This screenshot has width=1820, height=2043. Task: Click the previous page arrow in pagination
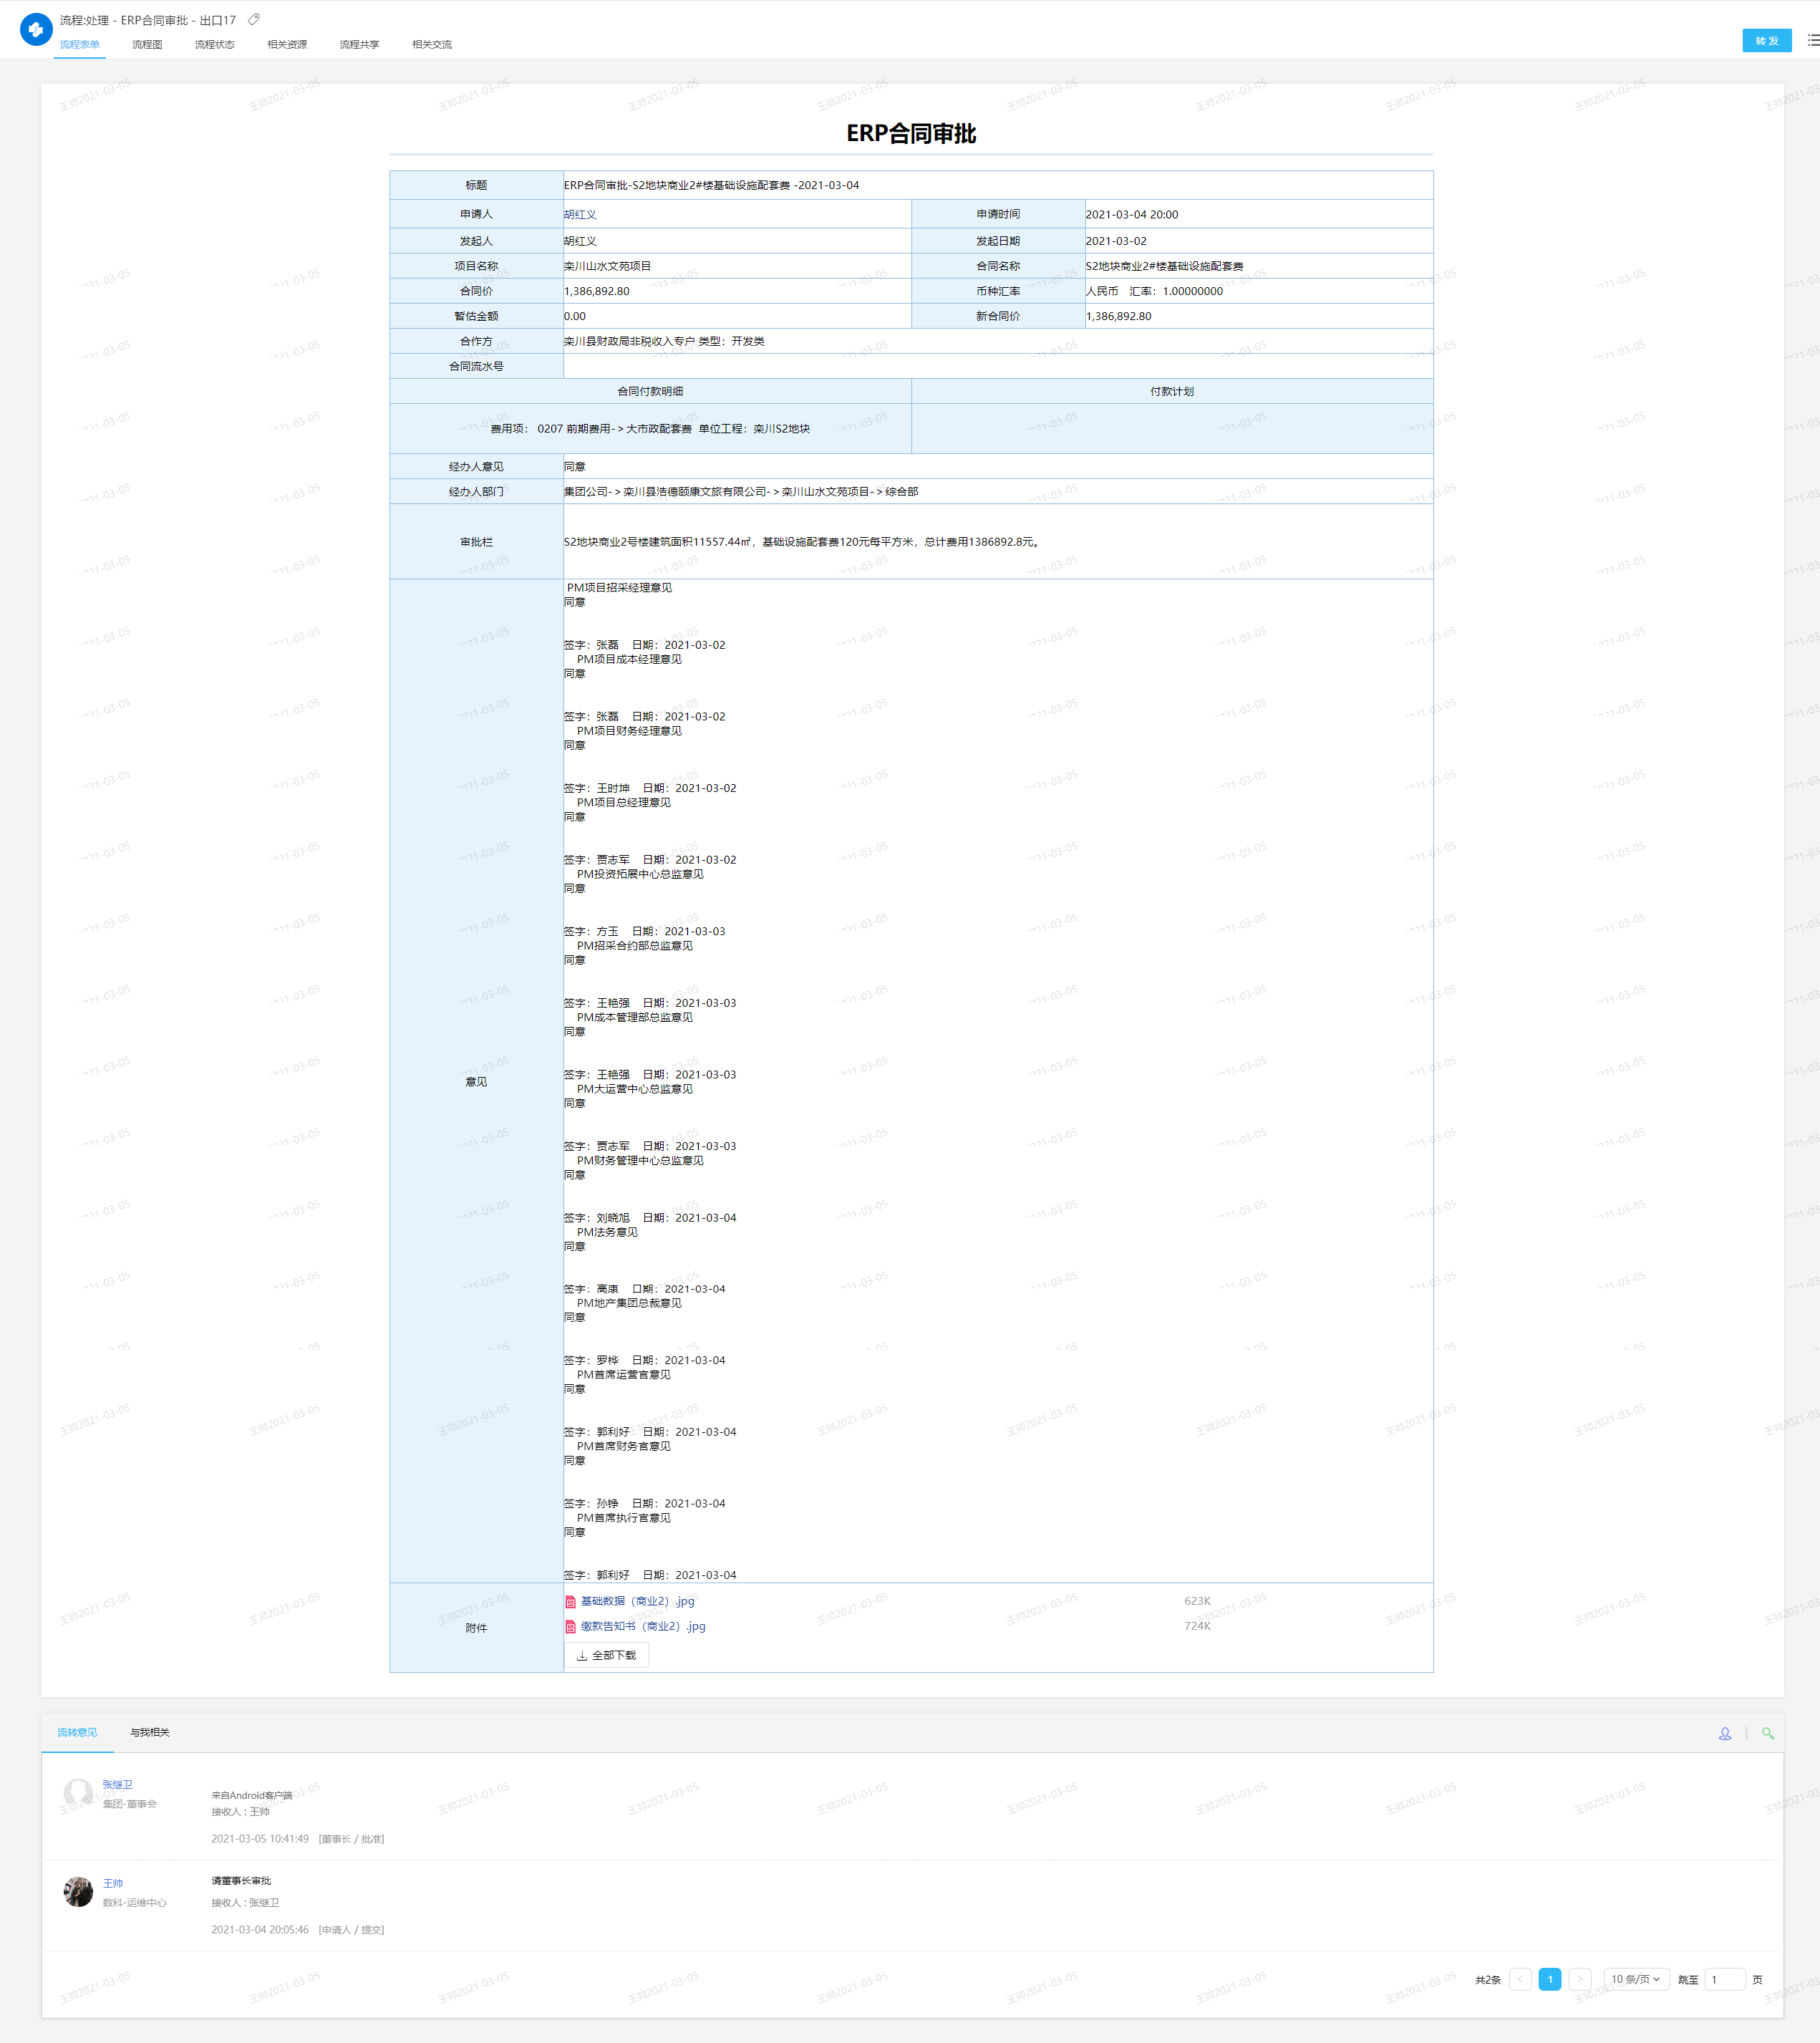click(x=1520, y=1979)
